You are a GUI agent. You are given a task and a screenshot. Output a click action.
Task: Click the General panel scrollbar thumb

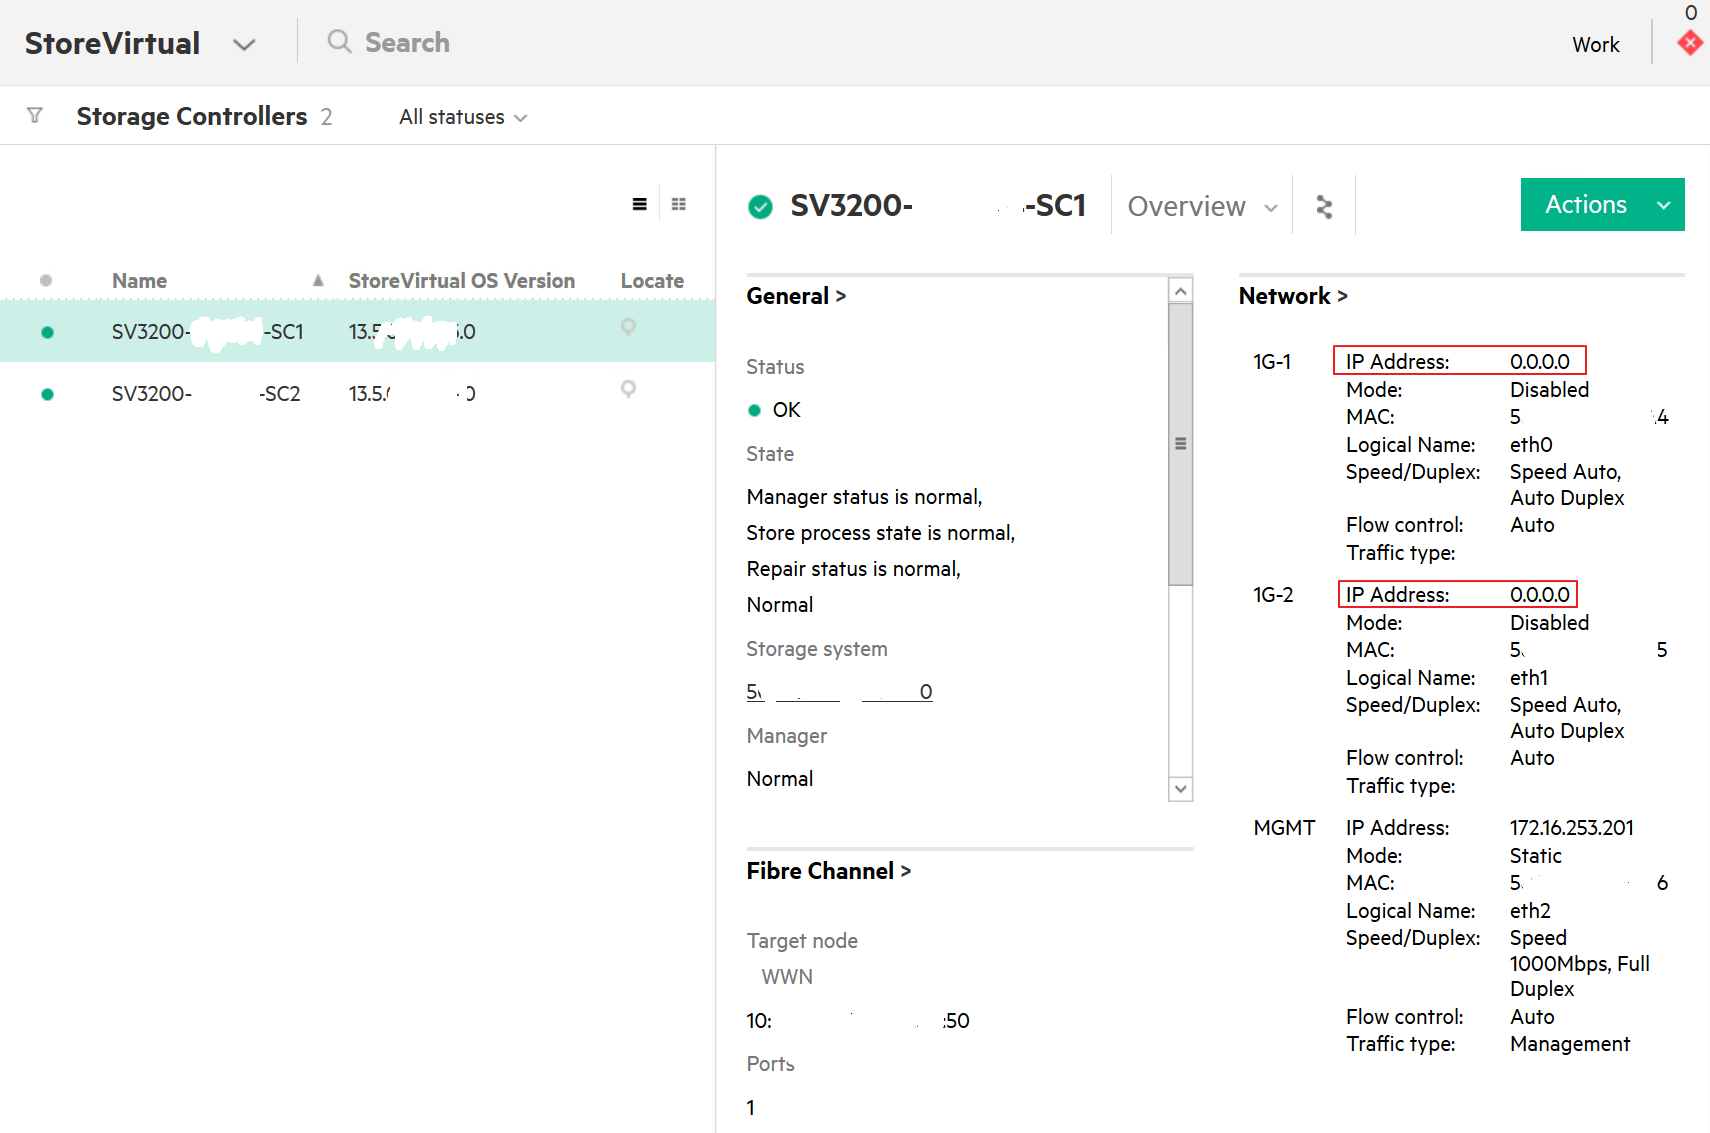click(x=1181, y=443)
